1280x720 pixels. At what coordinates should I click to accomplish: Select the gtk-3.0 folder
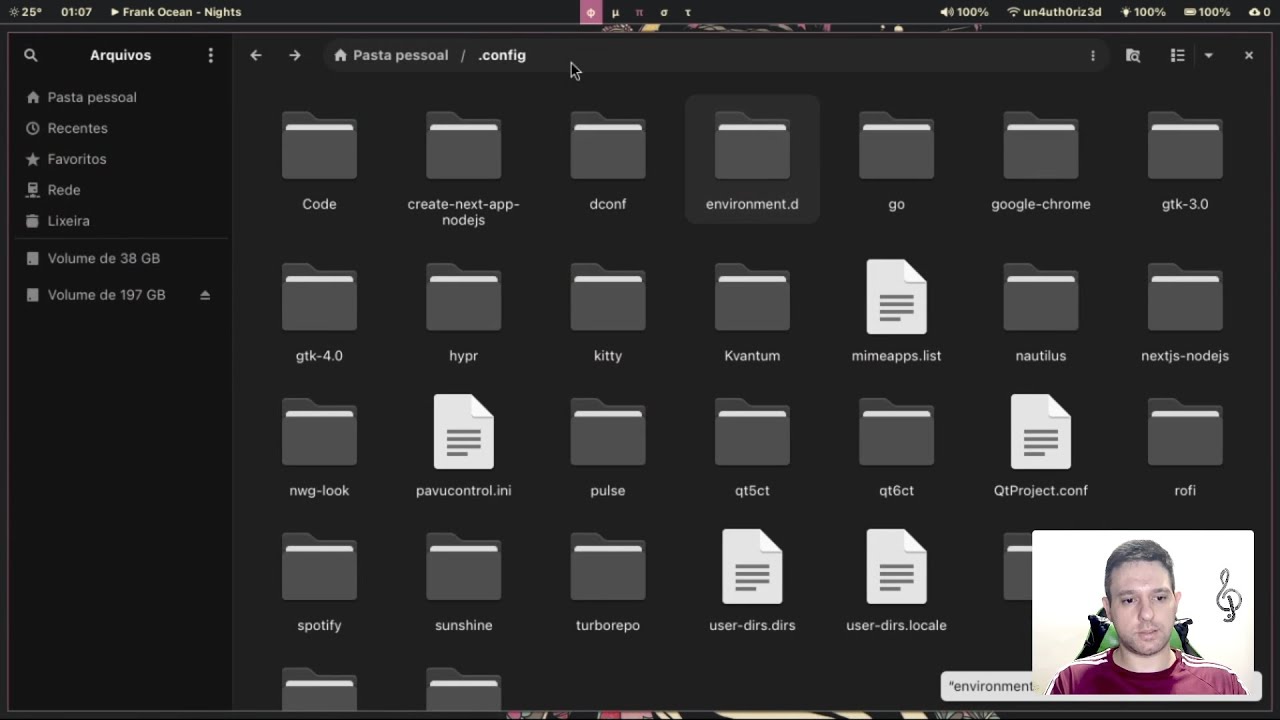(1185, 160)
